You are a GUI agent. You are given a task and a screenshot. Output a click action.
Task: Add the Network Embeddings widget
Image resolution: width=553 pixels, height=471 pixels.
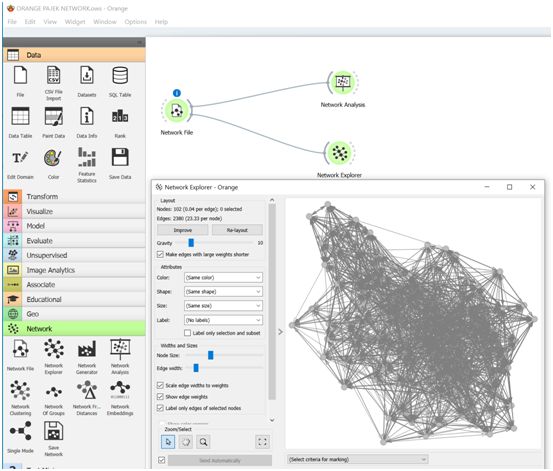click(x=120, y=389)
